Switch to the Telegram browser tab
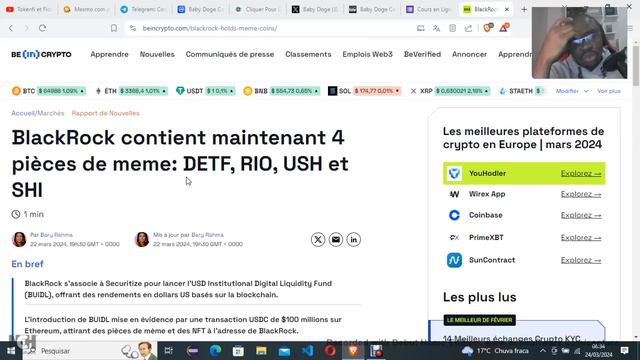 [143, 9]
